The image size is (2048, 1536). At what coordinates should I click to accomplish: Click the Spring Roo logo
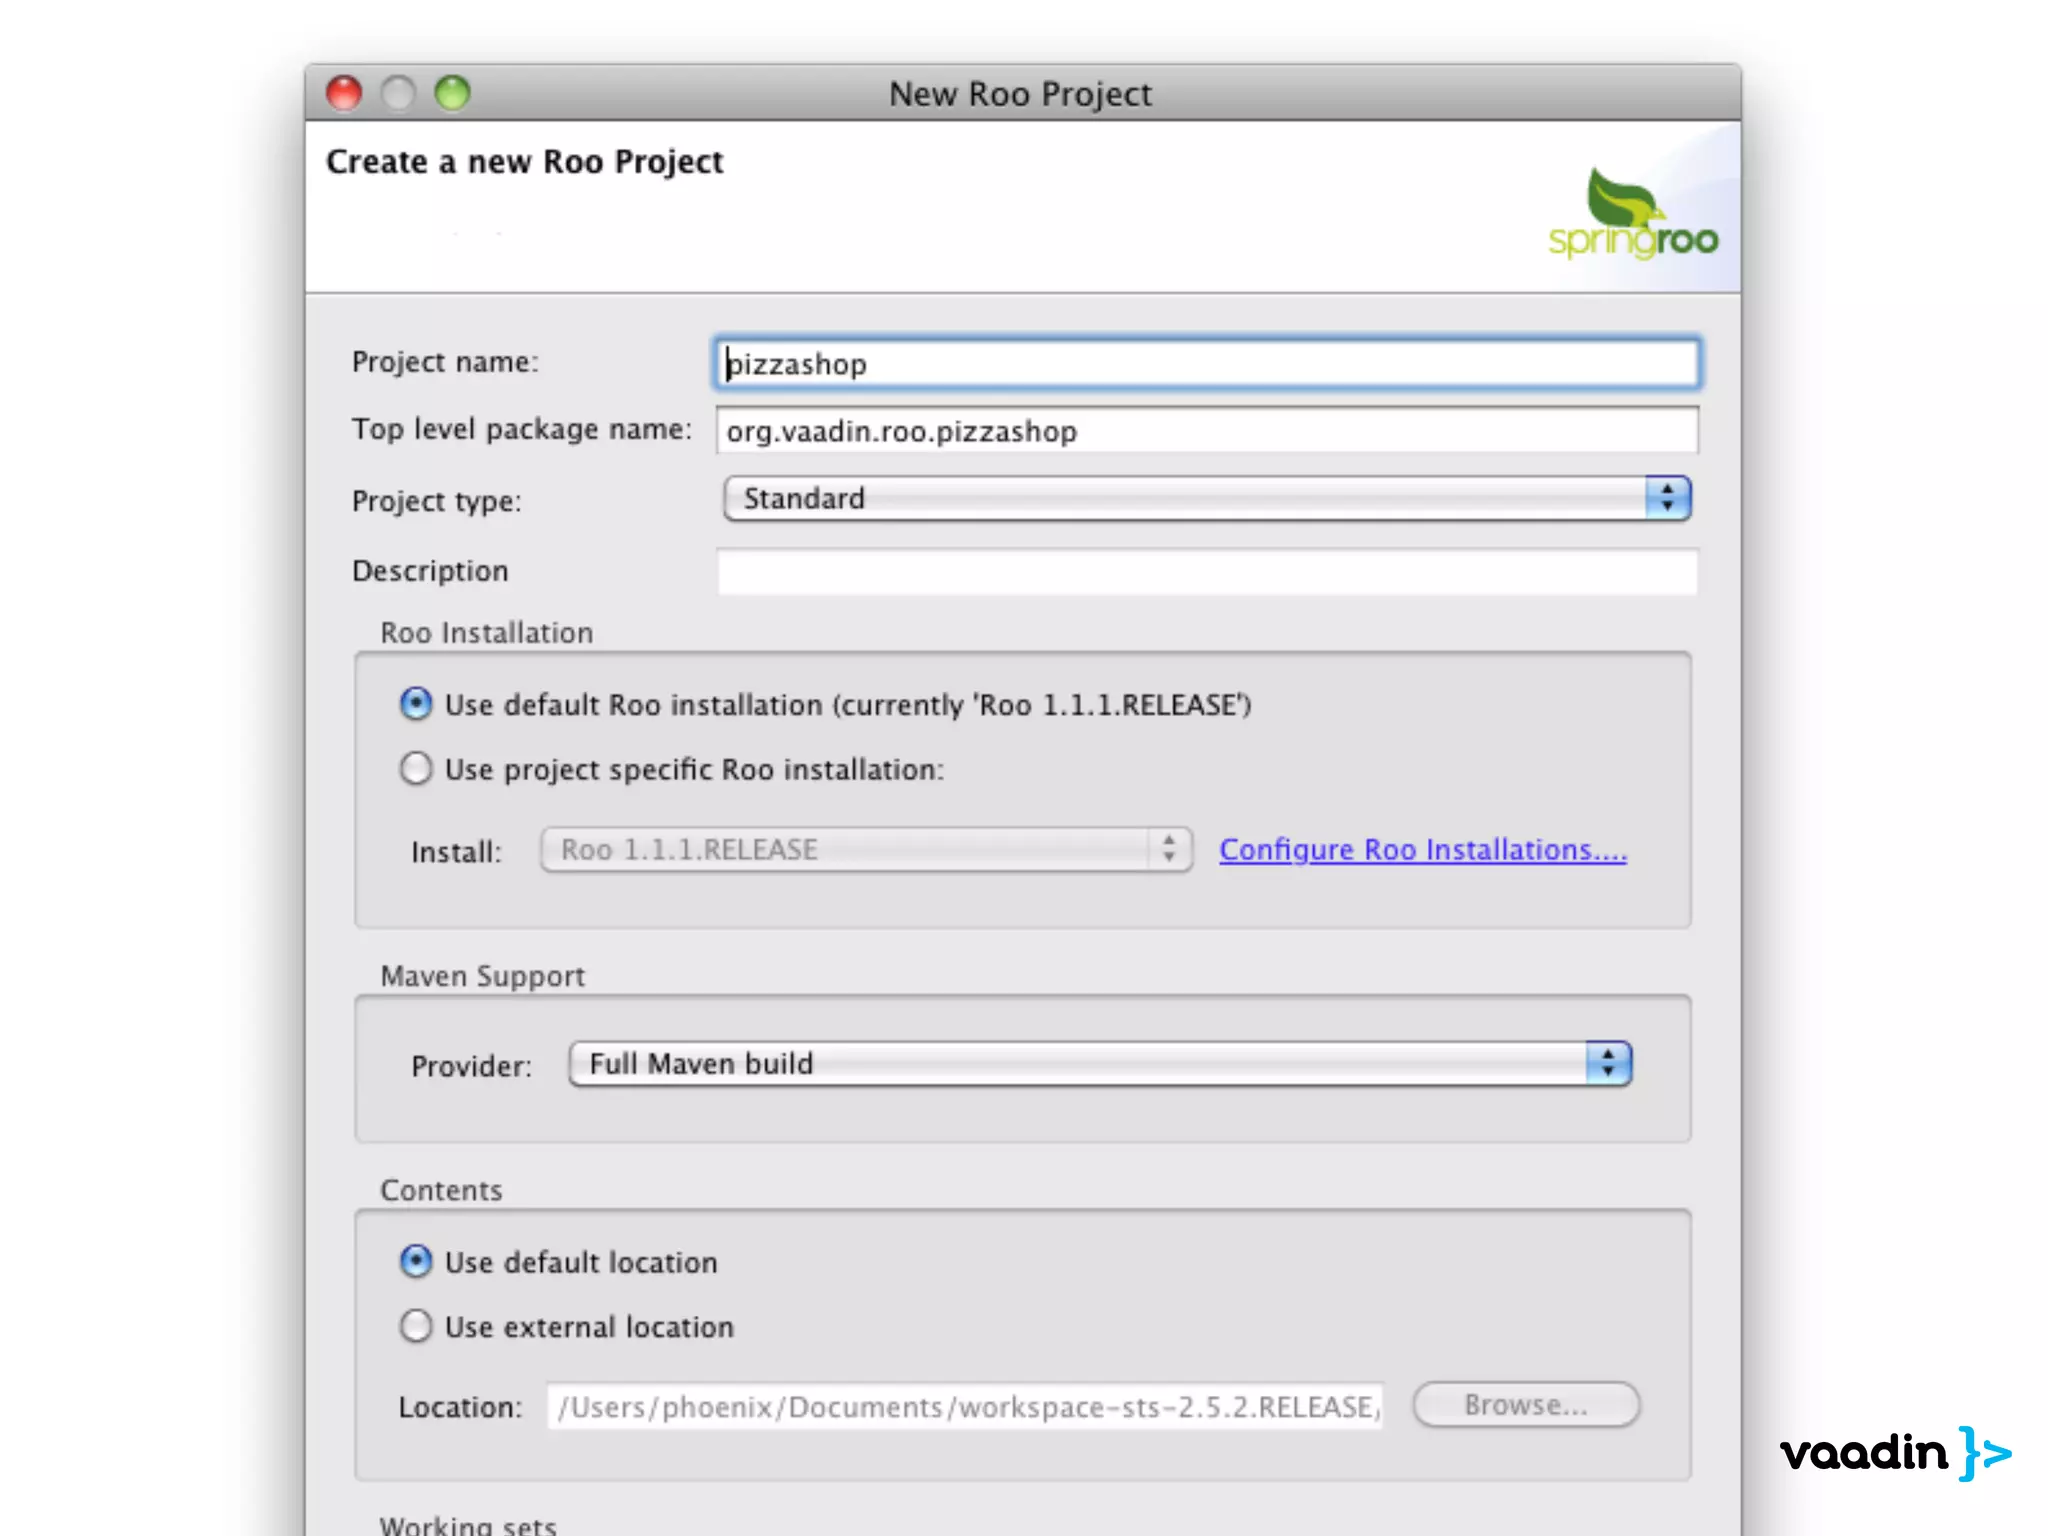[1632, 214]
